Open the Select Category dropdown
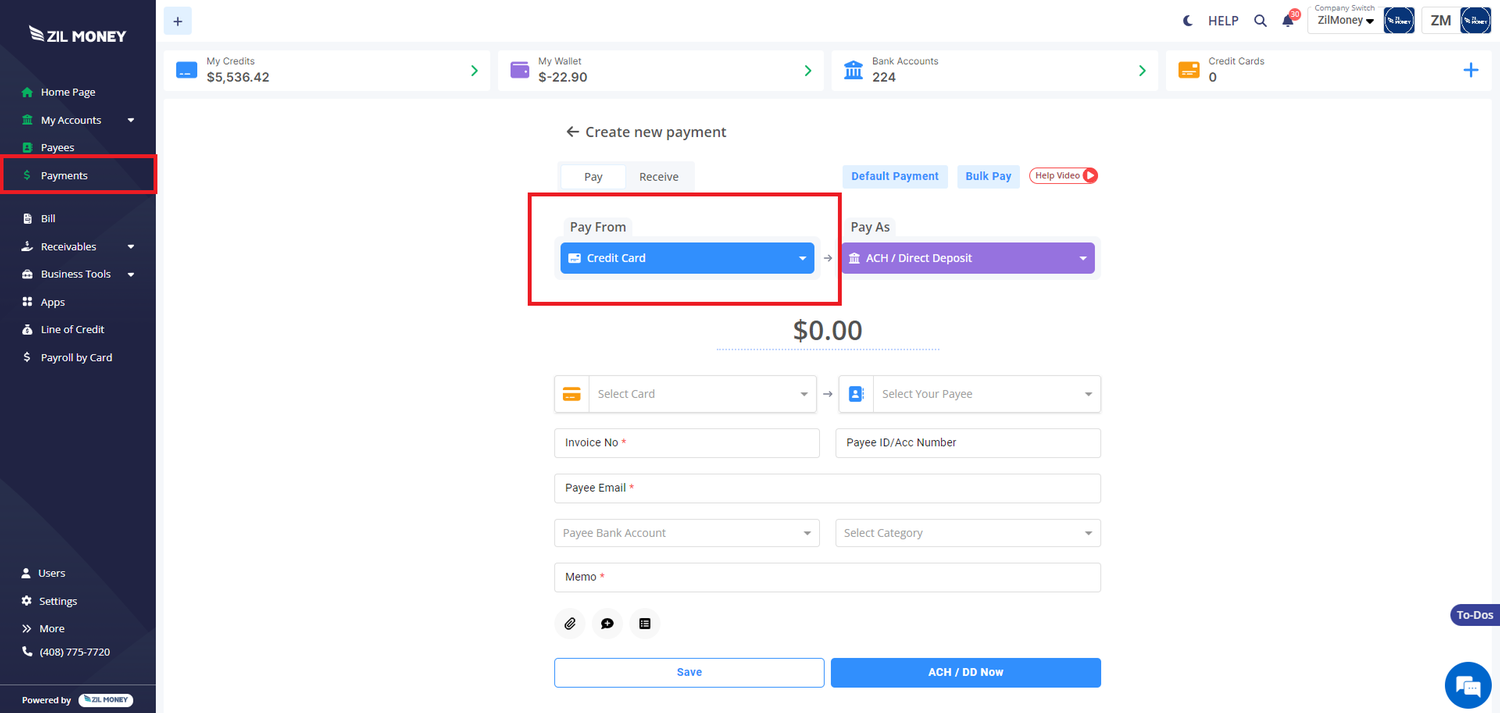Image resolution: width=1500 pixels, height=713 pixels. pyautogui.click(x=968, y=533)
